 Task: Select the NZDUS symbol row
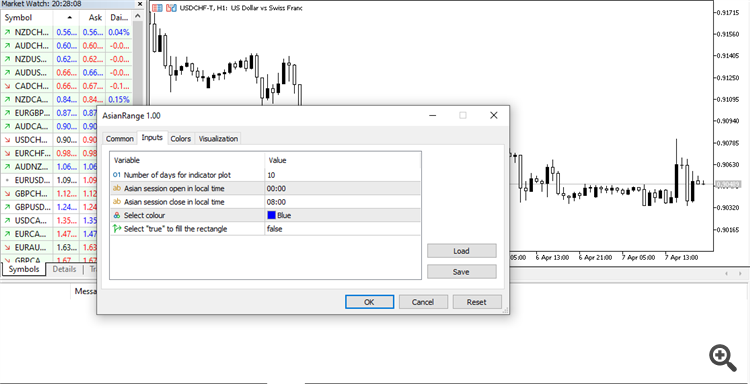coord(66,59)
